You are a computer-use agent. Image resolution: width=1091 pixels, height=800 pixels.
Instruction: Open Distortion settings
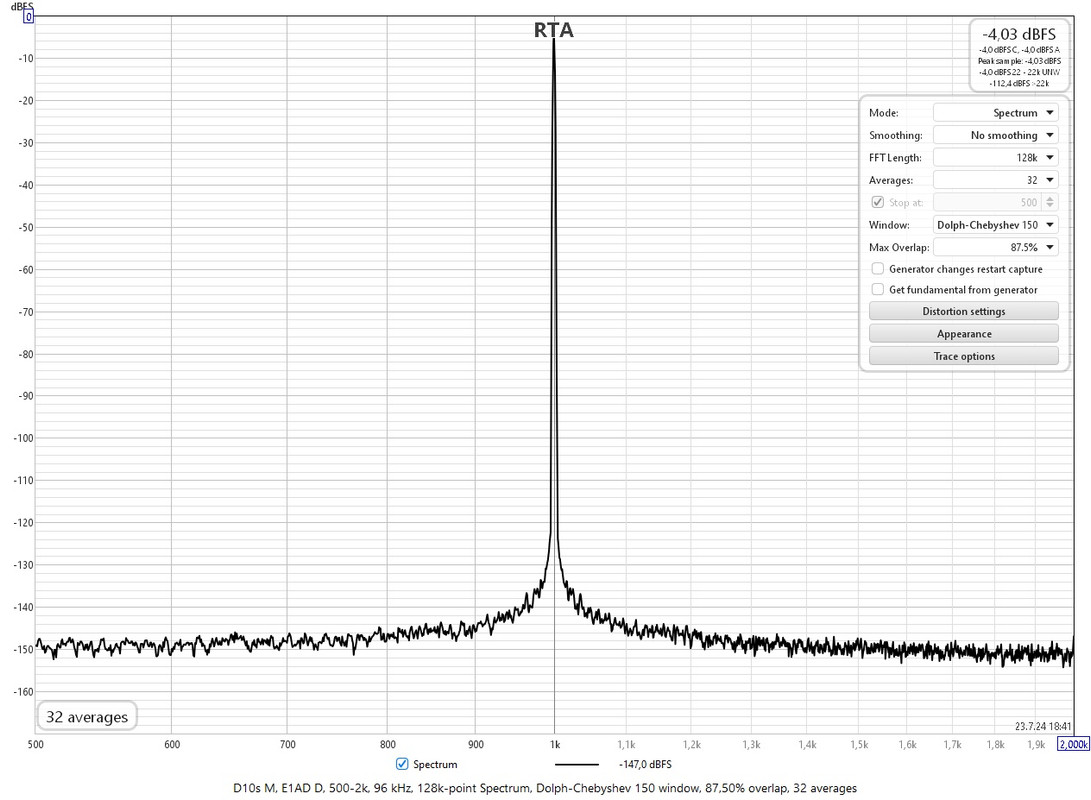[x=964, y=311]
